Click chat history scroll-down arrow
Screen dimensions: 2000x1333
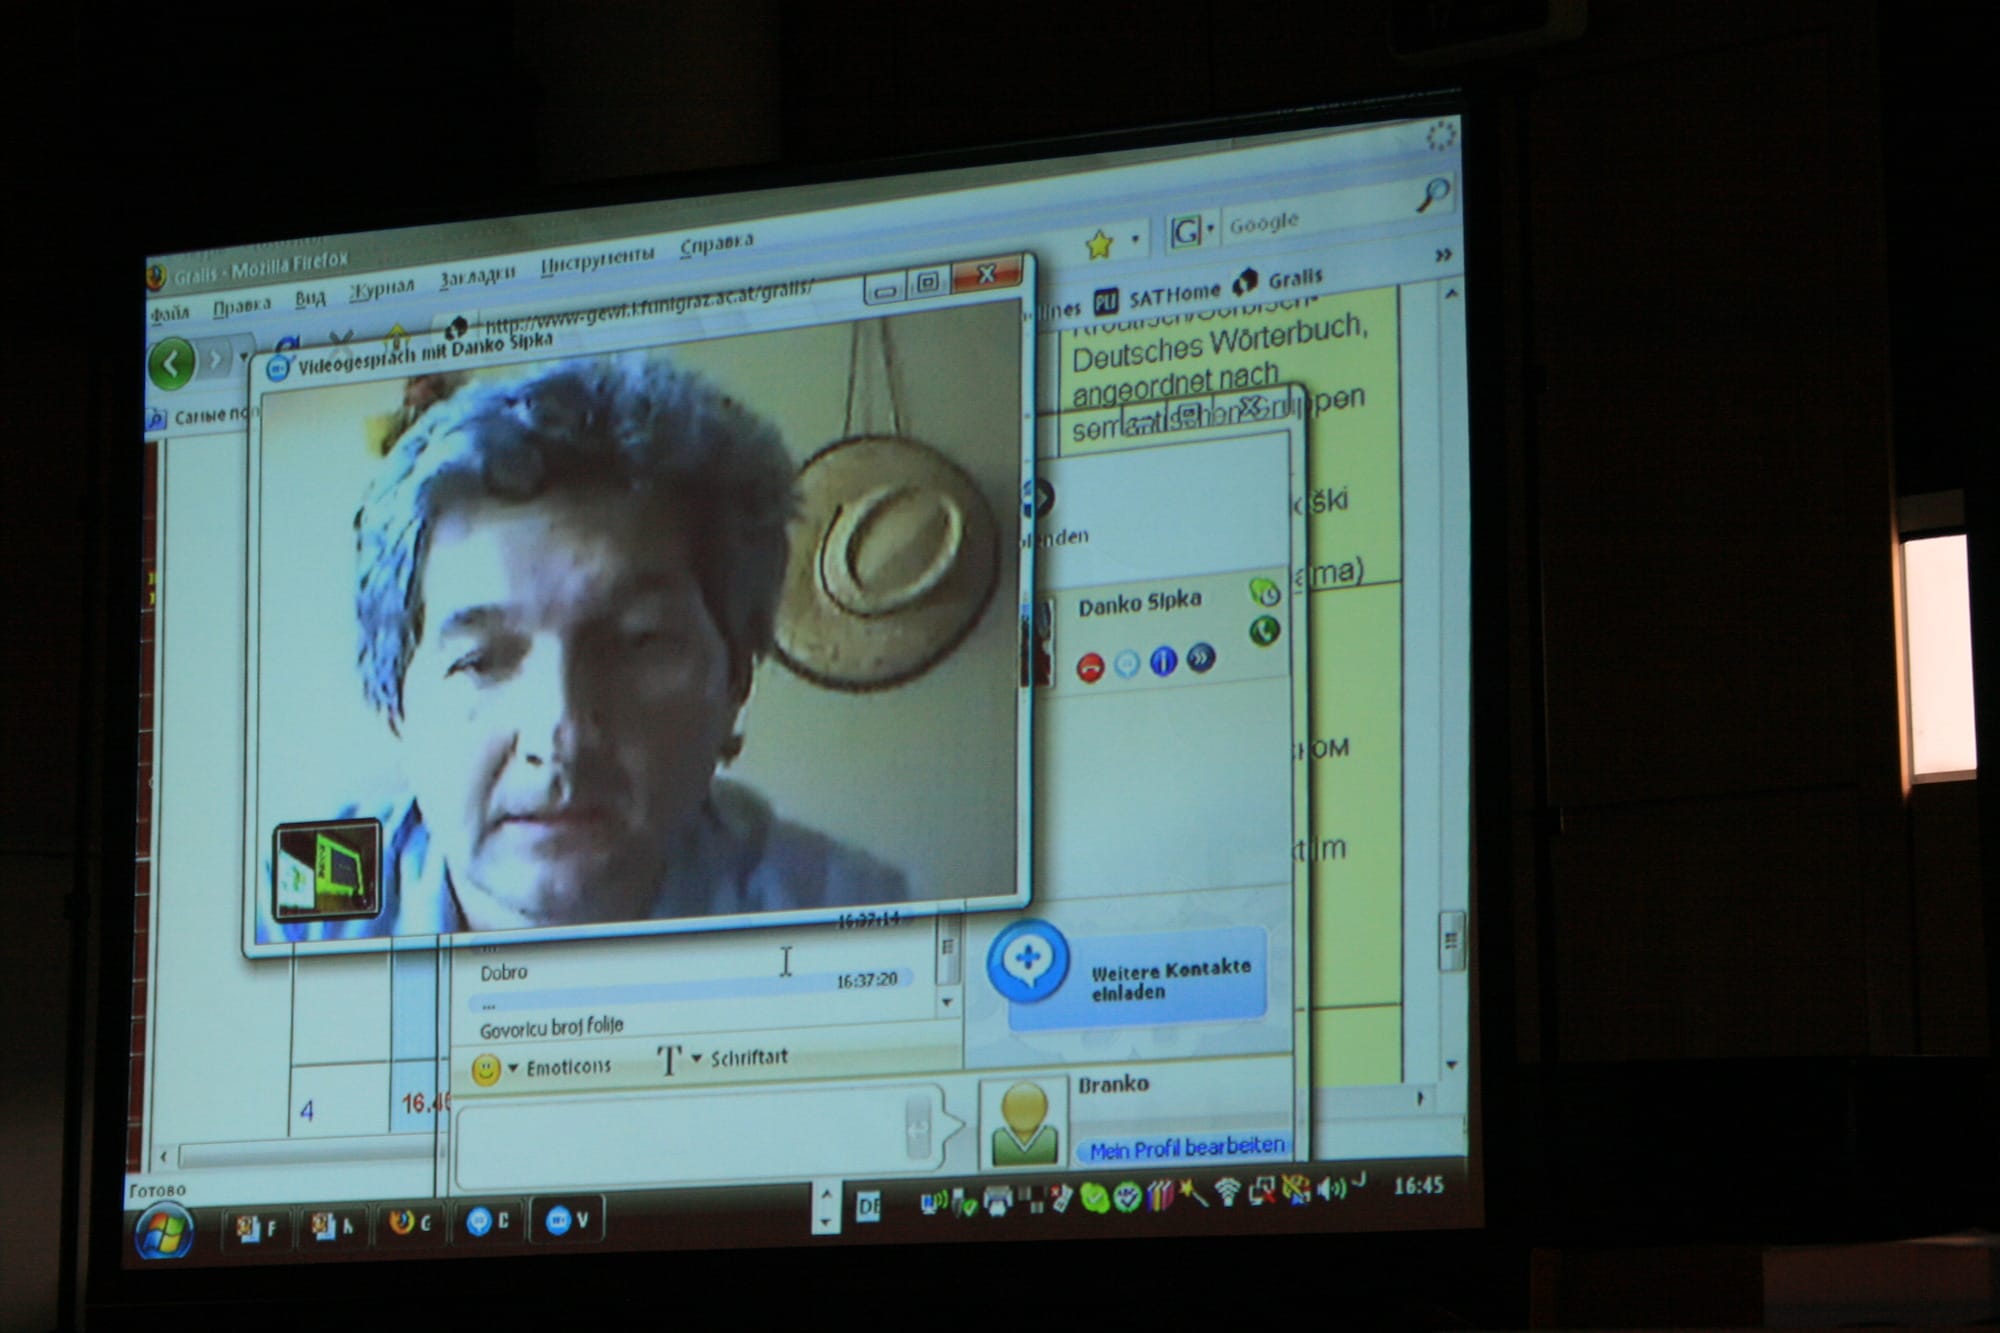click(x=947, y=1002)
